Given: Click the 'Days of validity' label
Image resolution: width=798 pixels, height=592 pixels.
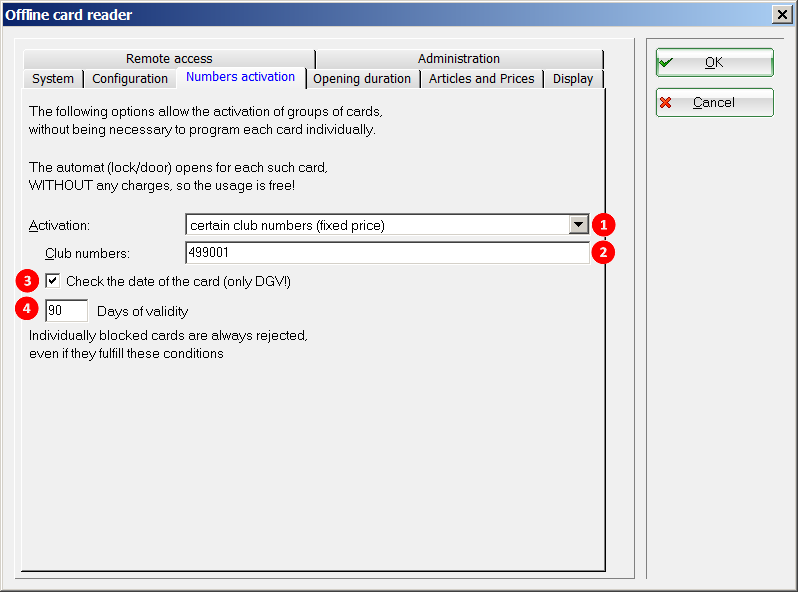Looking at the screenshot, I should tap(142, 312).
